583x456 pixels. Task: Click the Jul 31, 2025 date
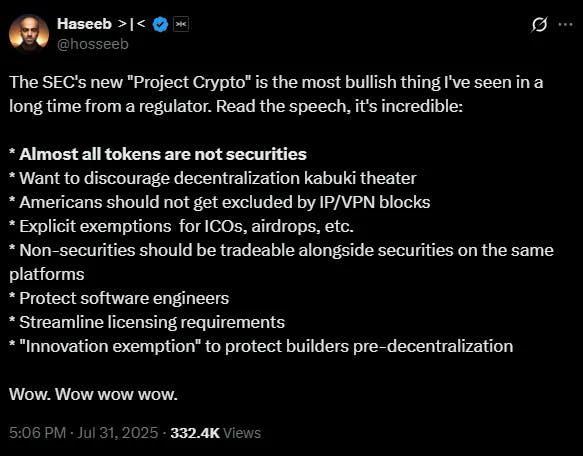(117, 433)
